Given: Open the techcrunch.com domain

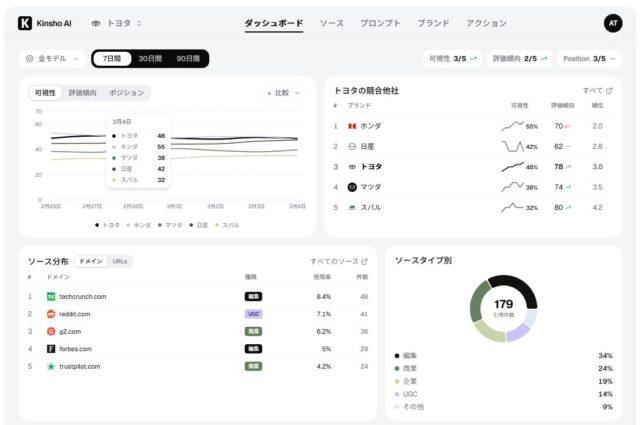Looking at the screenshot, I should point(83,296).
